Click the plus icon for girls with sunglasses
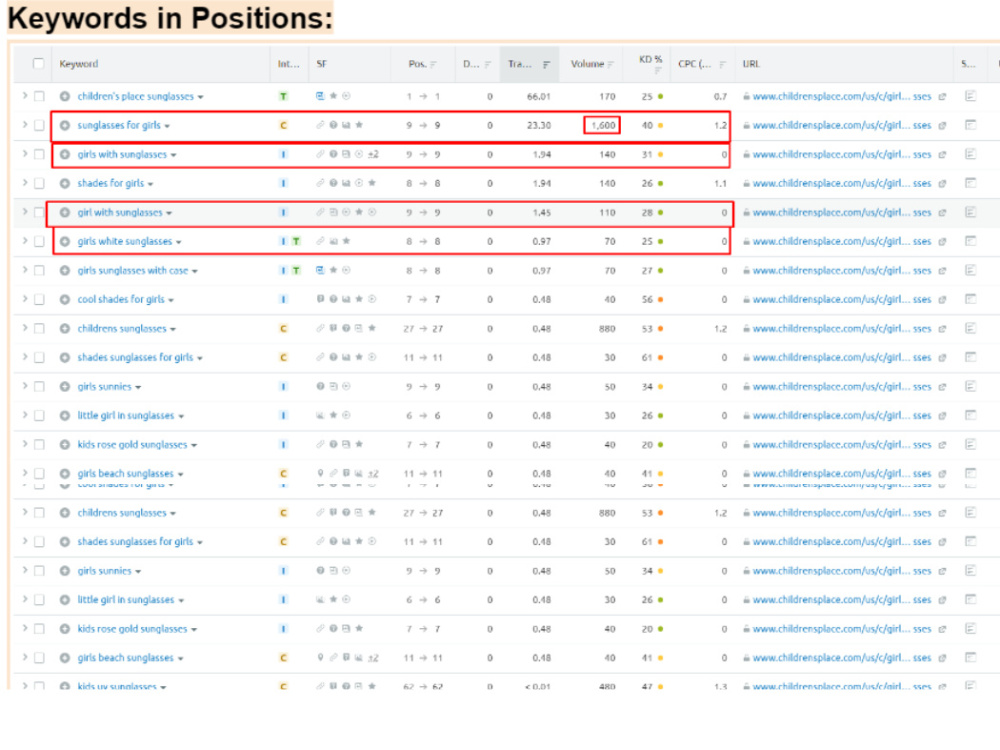The height and width of the screenshot is (750, 1000). tap(64, 154)
